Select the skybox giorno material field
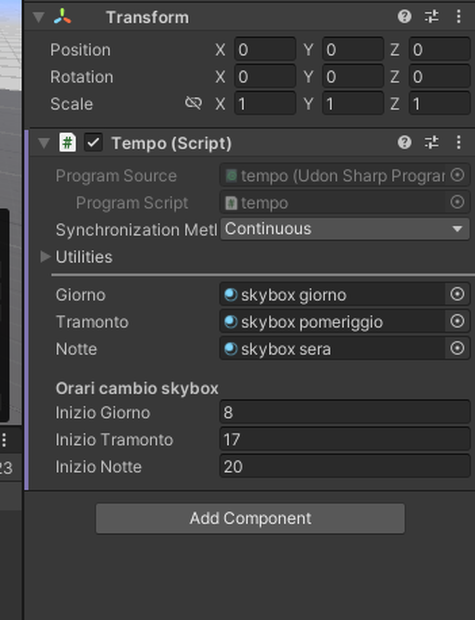475x620 pixels. (332, 295)
